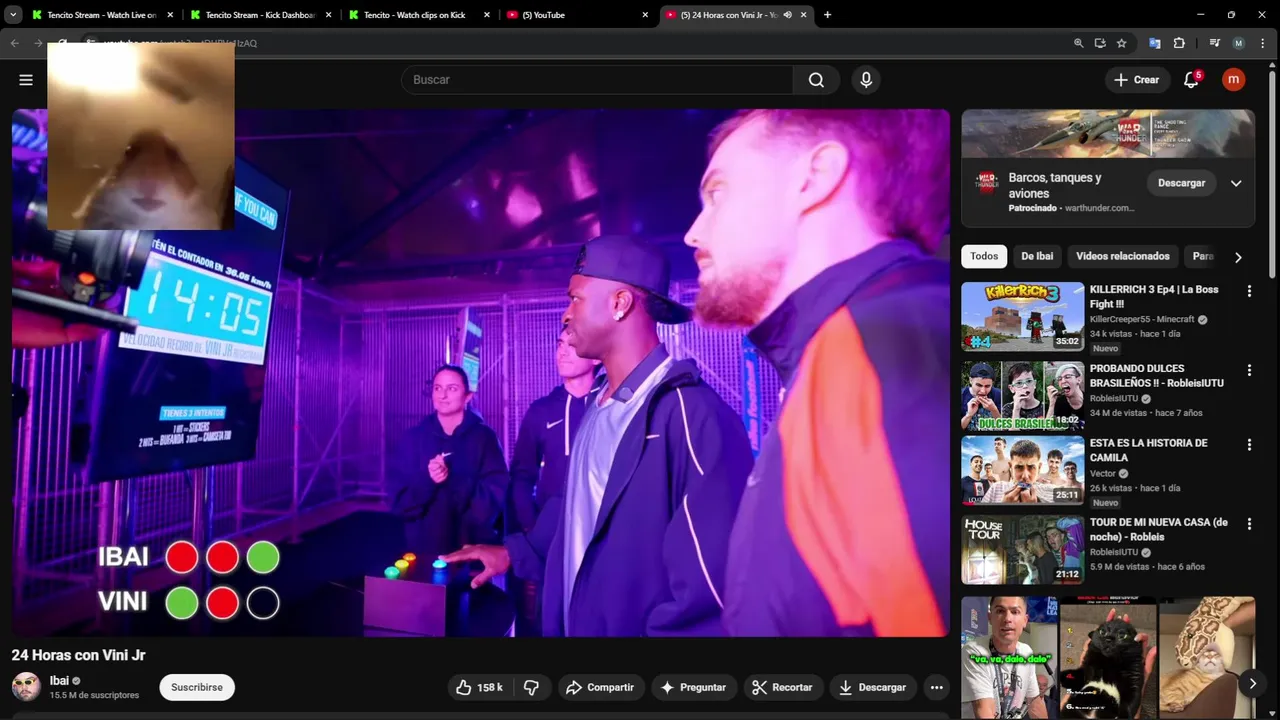1280x720 pixels.
Task: Open options for ESTA ES LA HISTORIA DE CAMILA
Action: 1249,445
